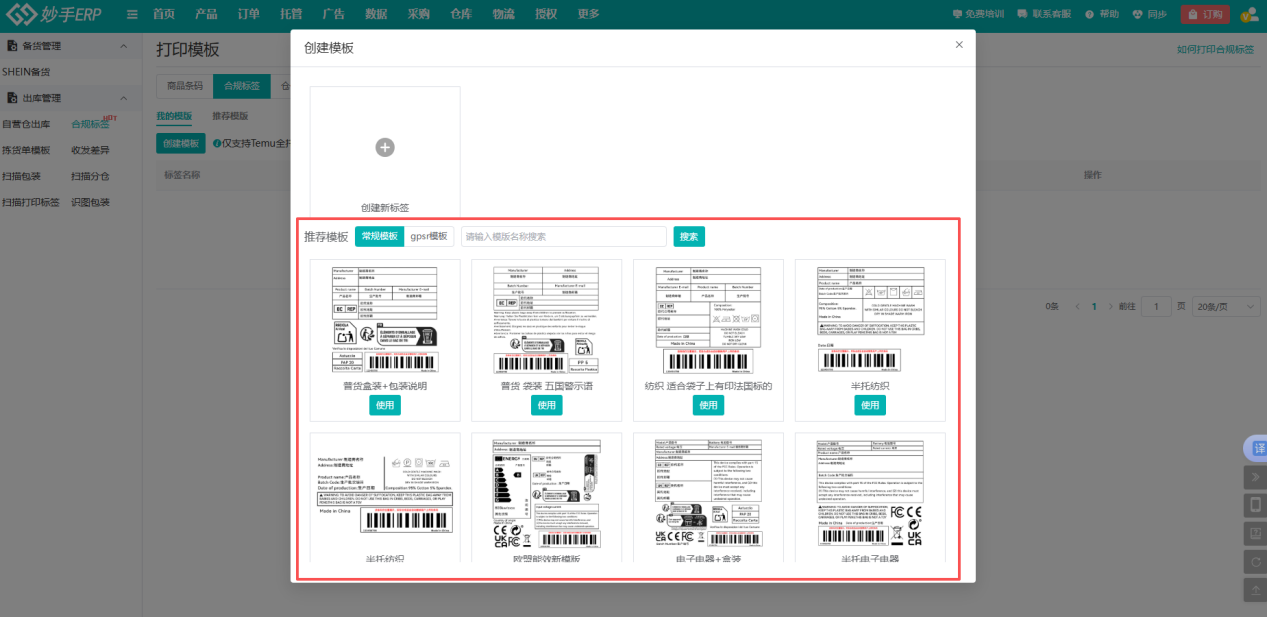
Task: Click the hamburger menu icon in header
Action: point(132,14)
